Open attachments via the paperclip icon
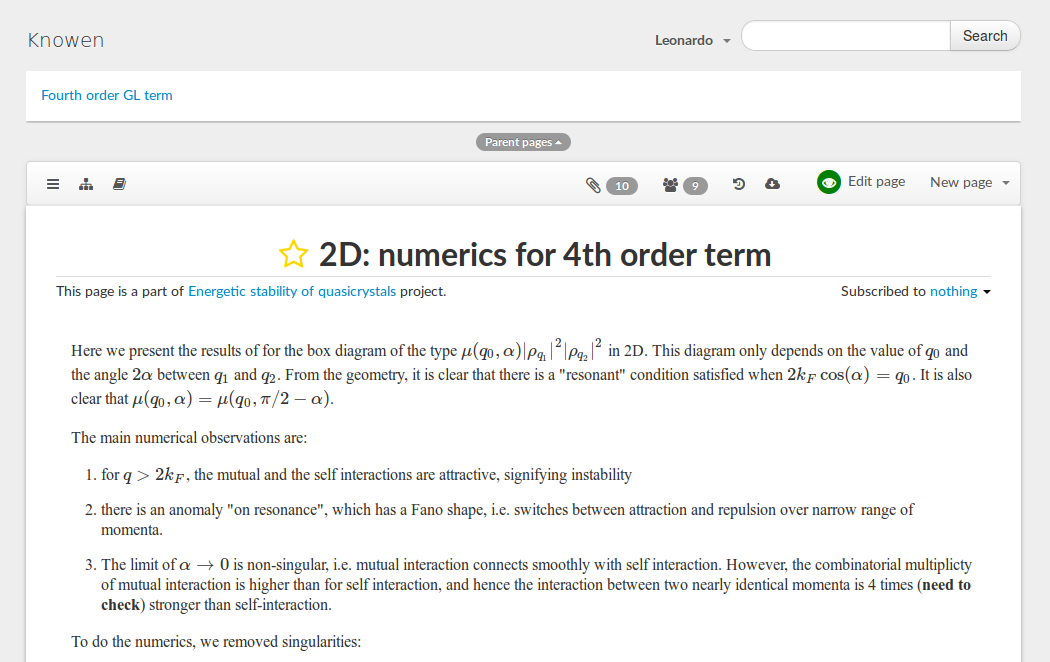This screenshot has height=662, width=1050. tap(593, 185)
